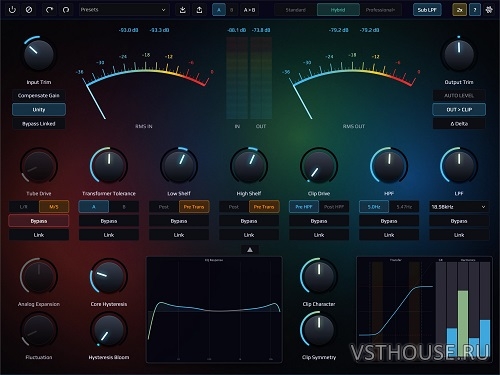Screen dimensions: 500x375
Task: Click the Hysteresis Bloom knob
Action: 109,330
